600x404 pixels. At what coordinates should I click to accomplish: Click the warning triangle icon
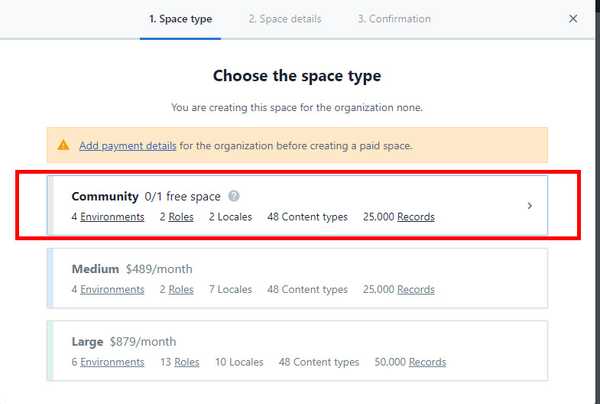tap(63, 146)
